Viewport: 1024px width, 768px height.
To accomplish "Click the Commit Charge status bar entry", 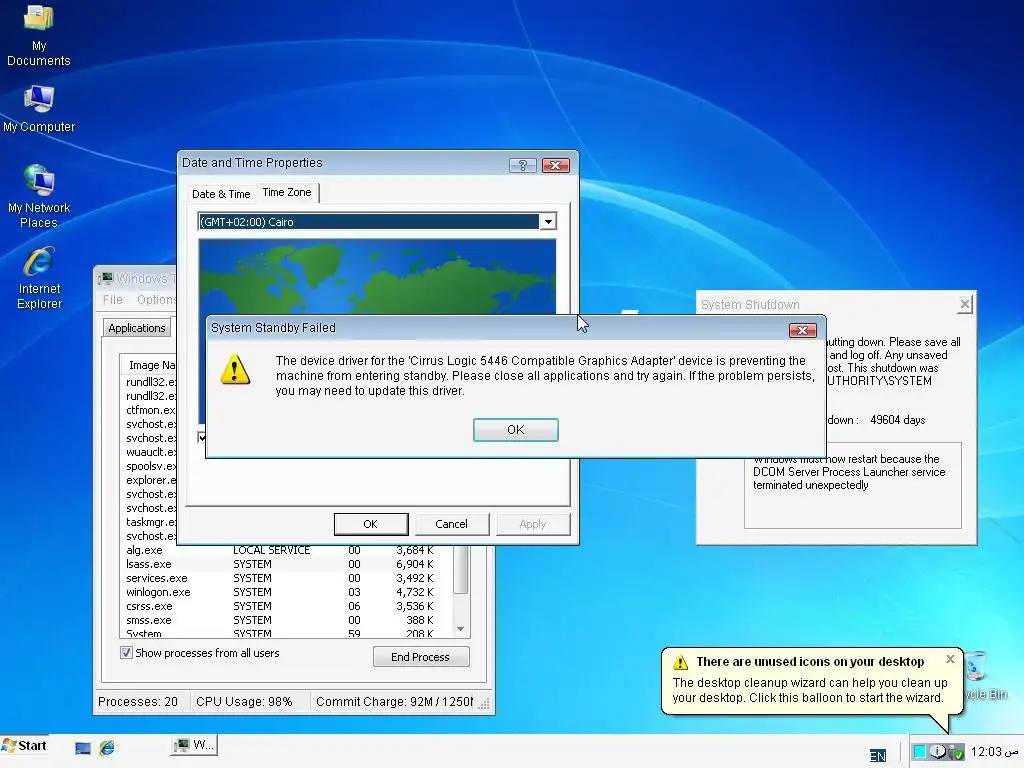I will click(x=394, y=701).
